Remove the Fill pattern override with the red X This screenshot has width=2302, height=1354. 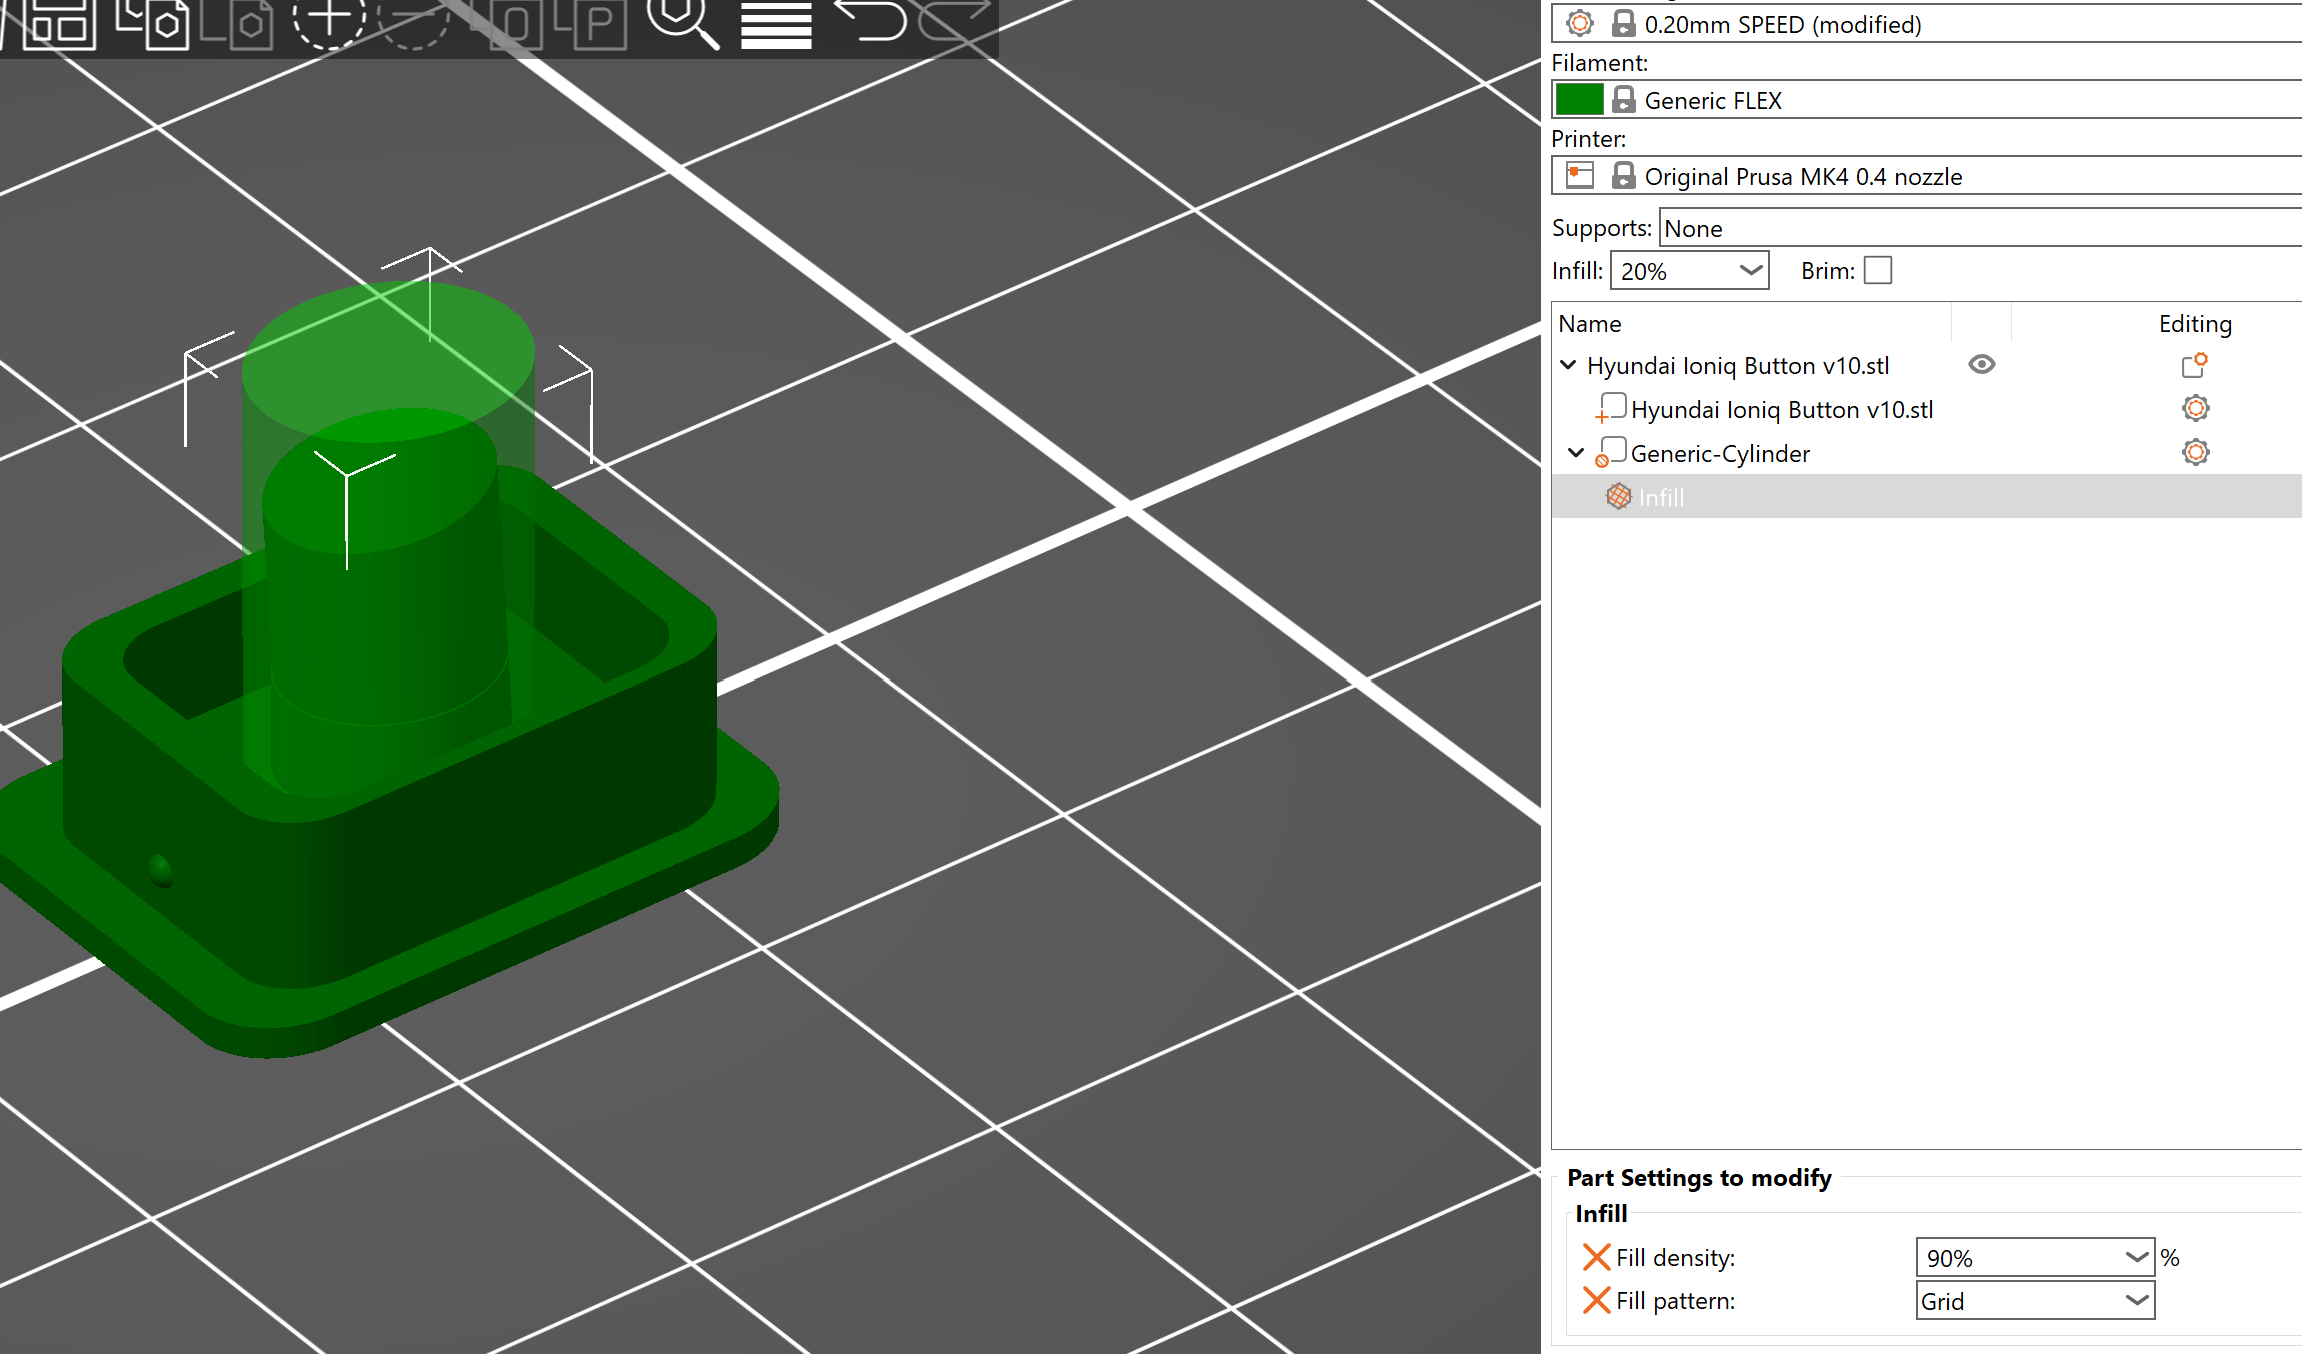point(1596,1300)
